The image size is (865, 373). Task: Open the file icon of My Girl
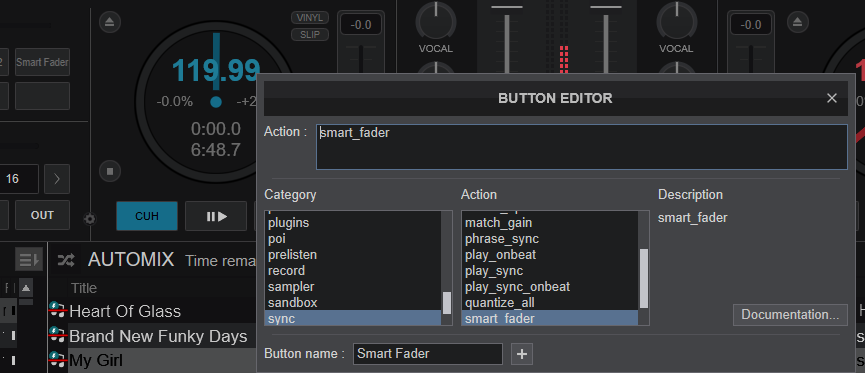pos(57,359)
